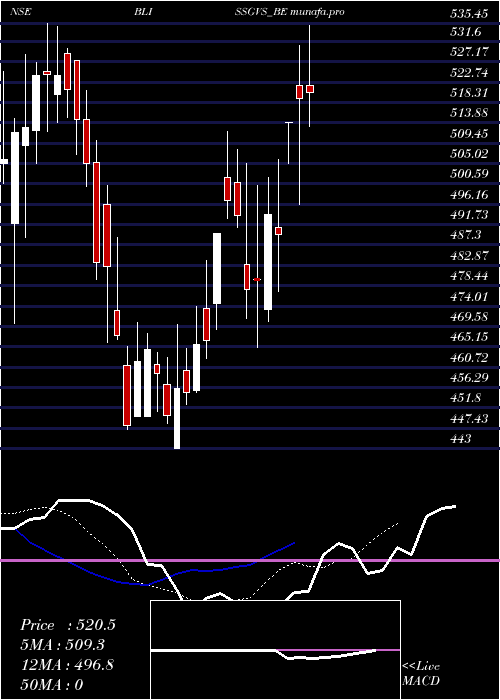The image size is (500, 700).
Task: Click the 535.45 price axis label
Action: pyautogui.click(x=469, y=14)
